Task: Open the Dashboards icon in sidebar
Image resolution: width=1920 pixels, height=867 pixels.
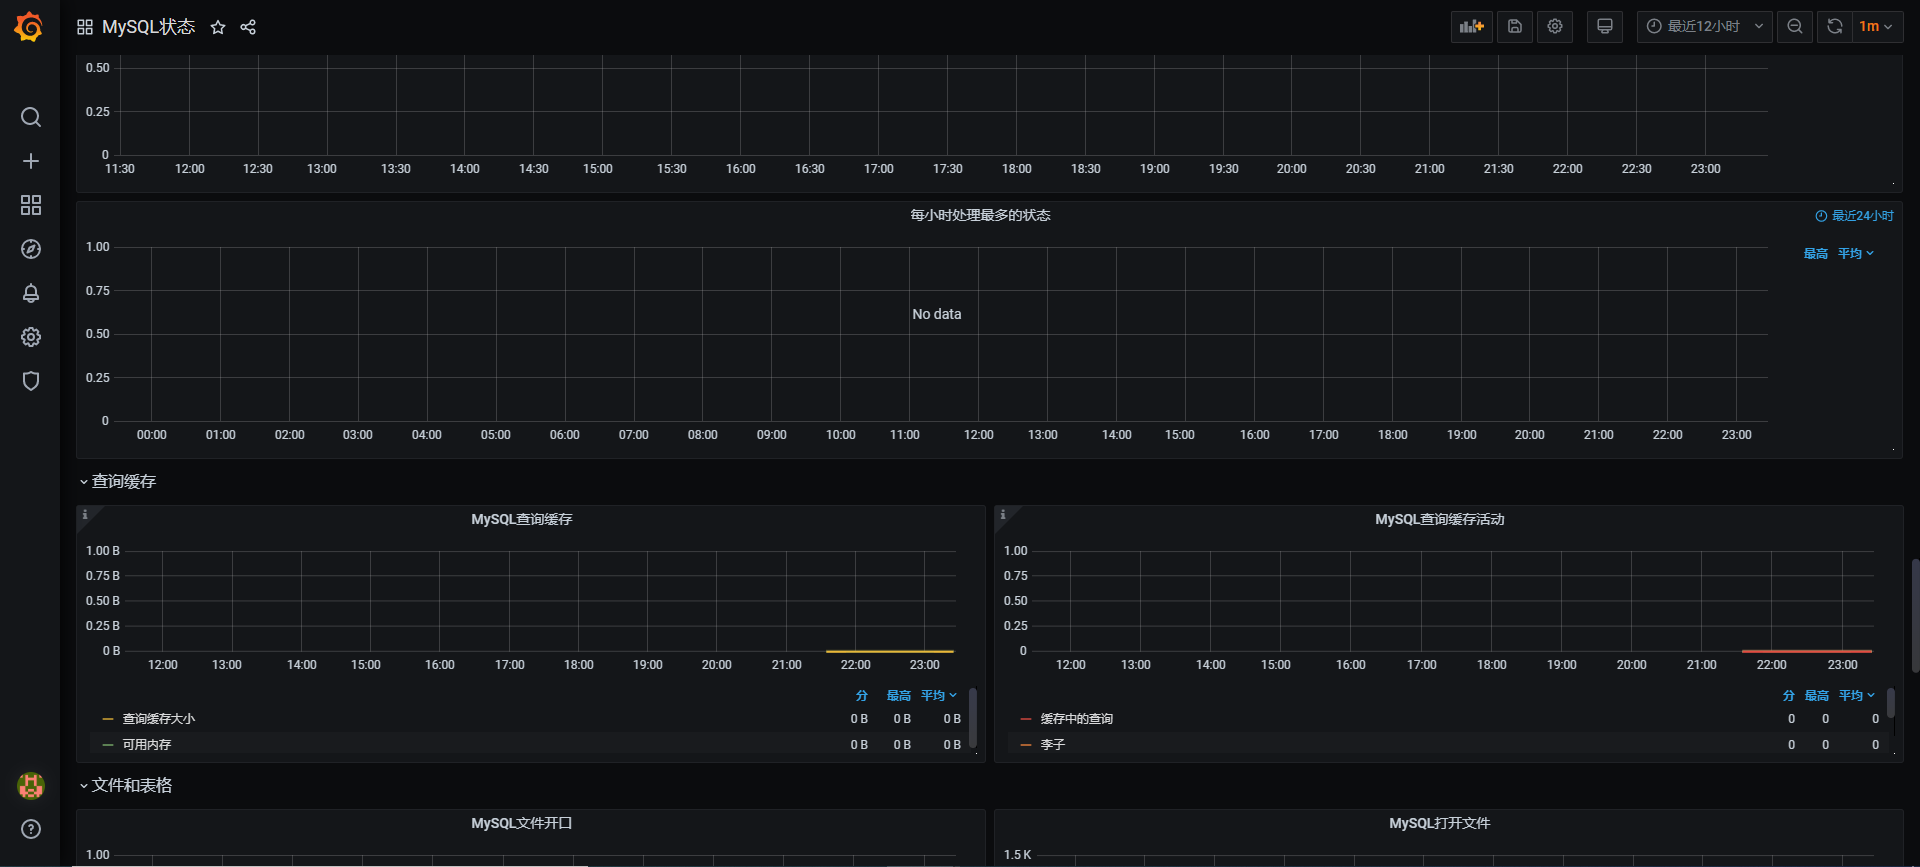Action: click(31, 205)
